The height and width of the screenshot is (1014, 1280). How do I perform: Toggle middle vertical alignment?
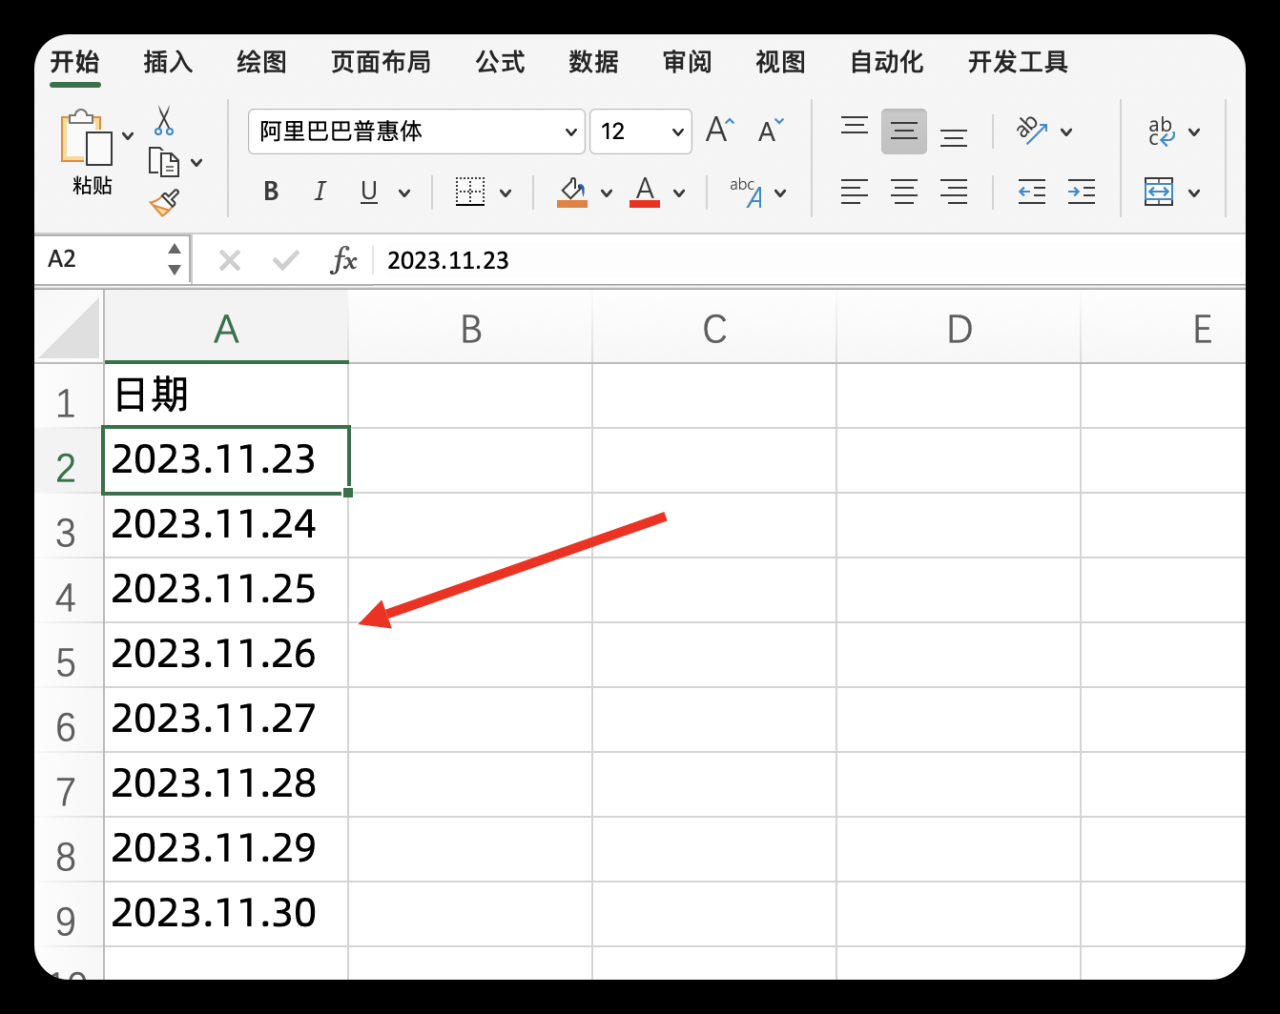904,131
